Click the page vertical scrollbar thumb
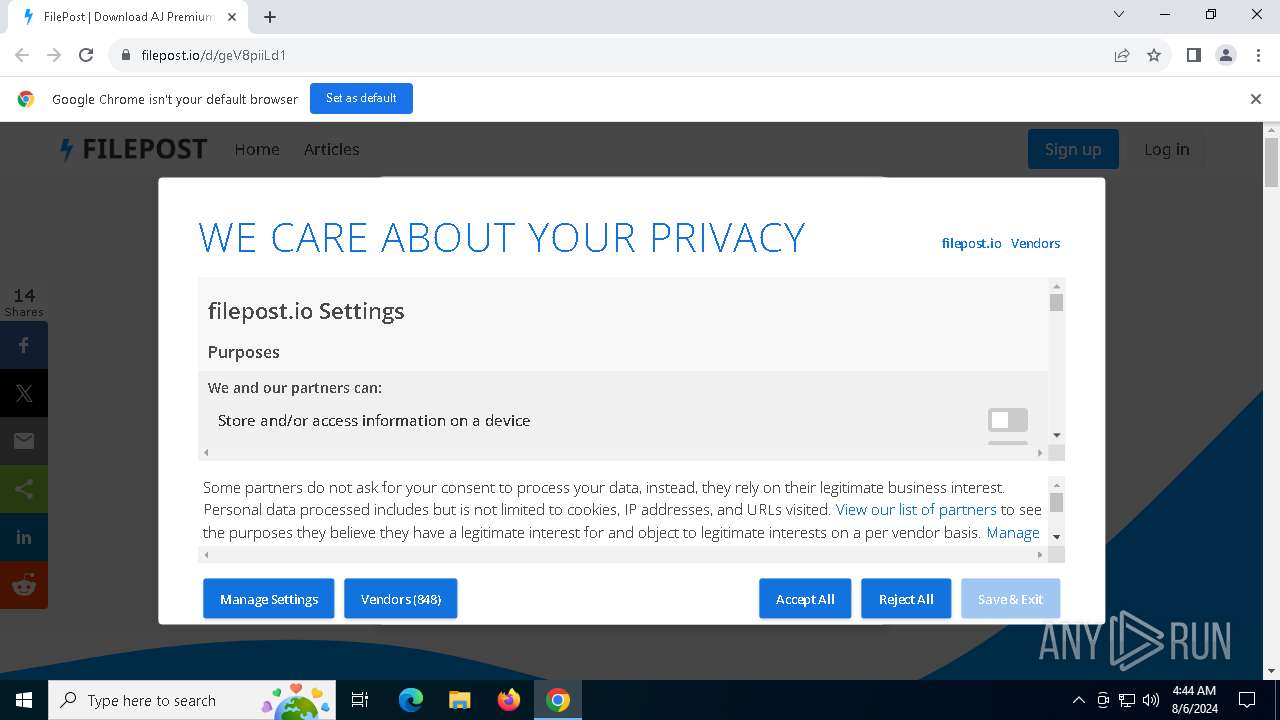Viewport: 1280px width, 720px height. (x=1271, y=162)
